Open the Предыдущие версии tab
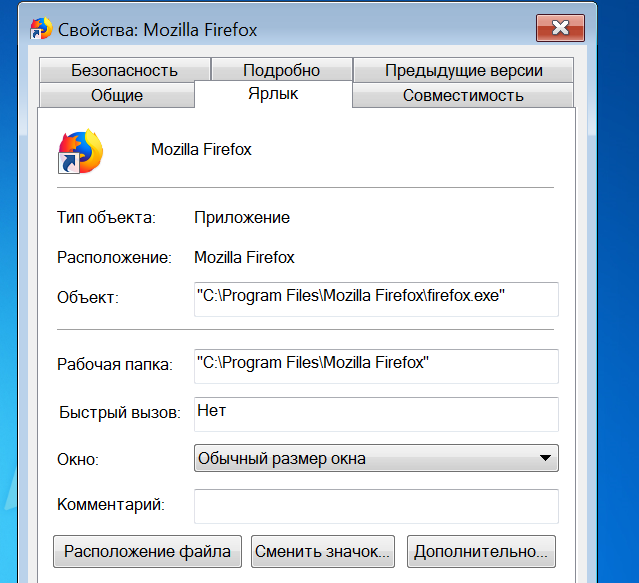Image resolution: width=639 pixels, height=583 pixels. coord(463,70)
